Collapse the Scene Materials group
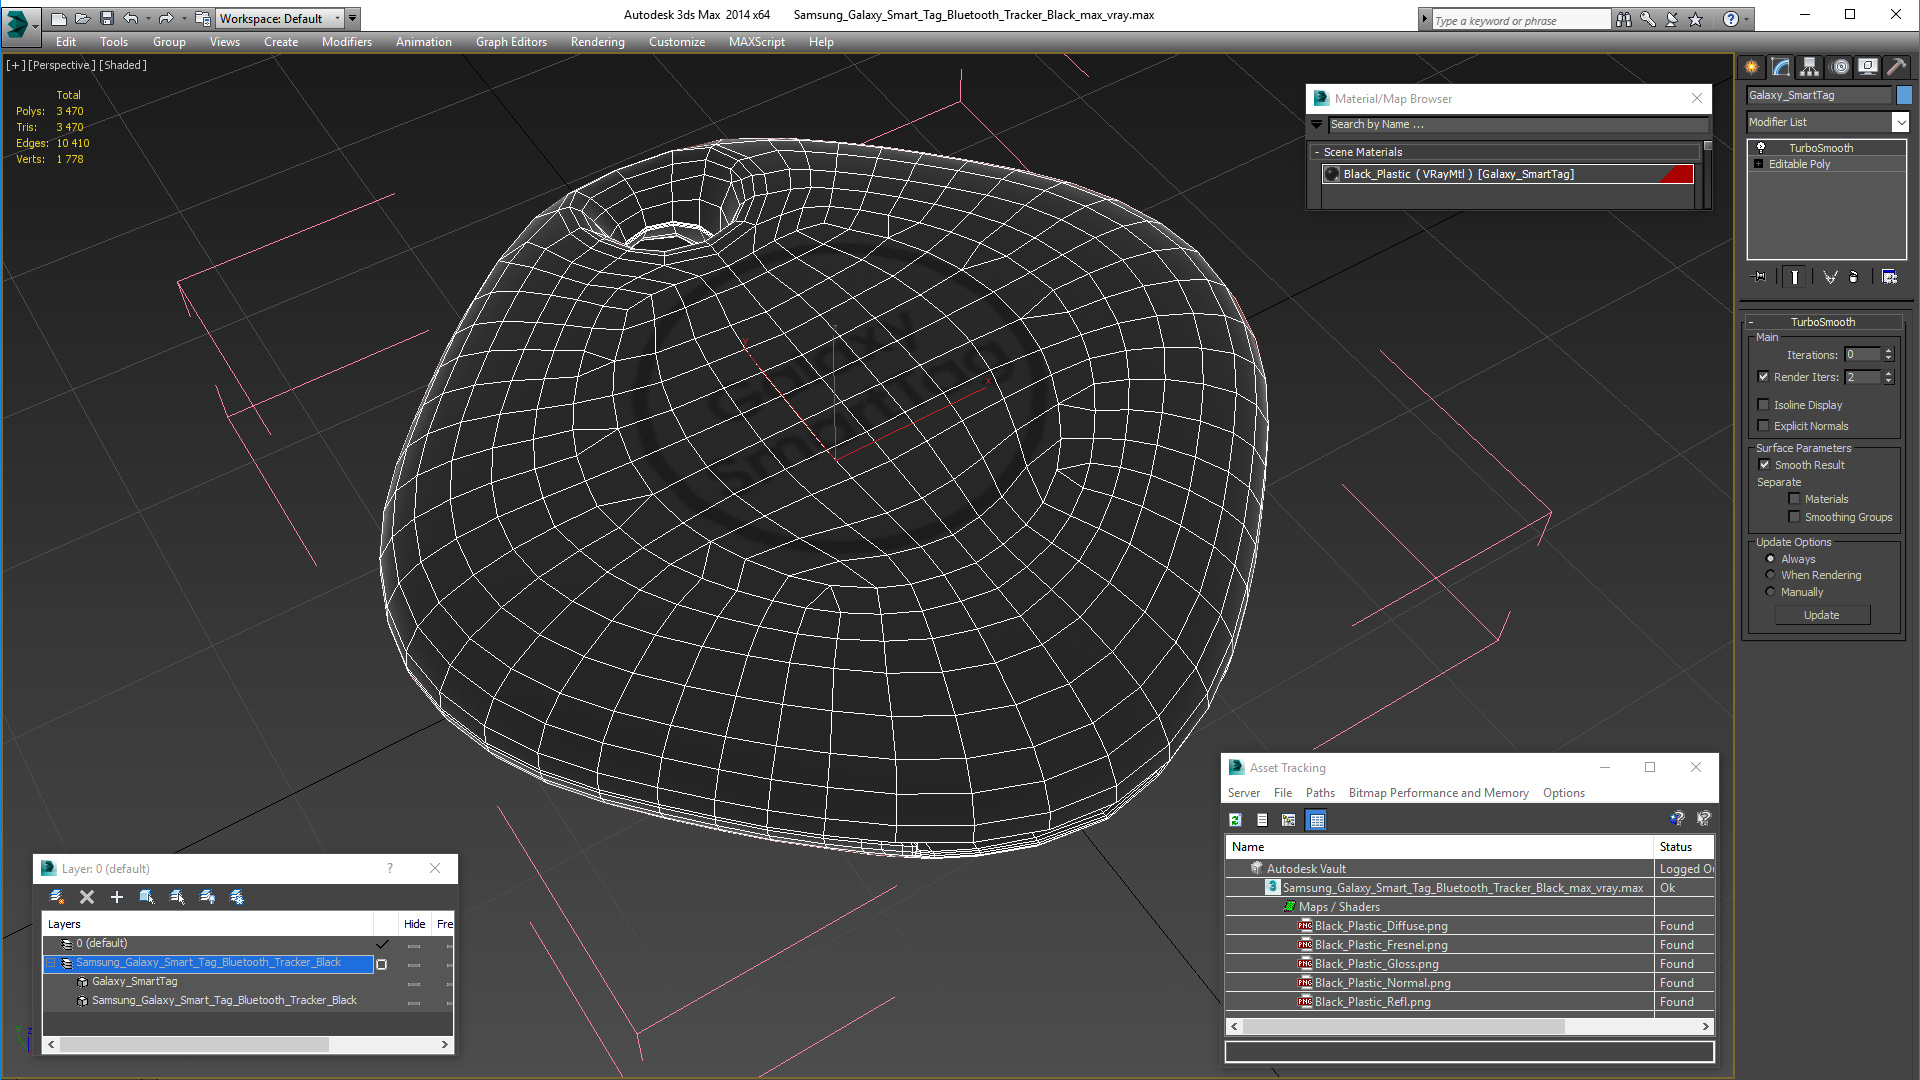Image resolution: width=1920 pixels, height=1080 pixels. pyautogui.click(x=1317, y=152)
